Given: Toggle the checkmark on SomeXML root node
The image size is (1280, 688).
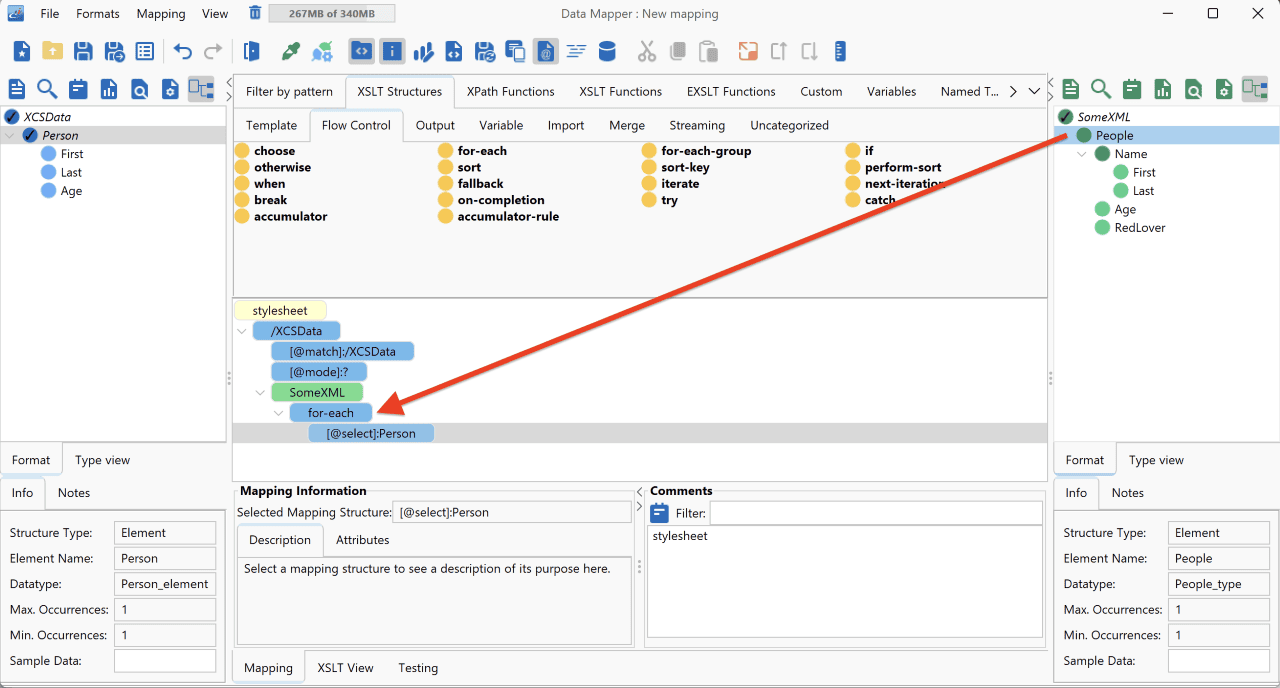Looking at the screenshot, I should [x=1066, y=117].
